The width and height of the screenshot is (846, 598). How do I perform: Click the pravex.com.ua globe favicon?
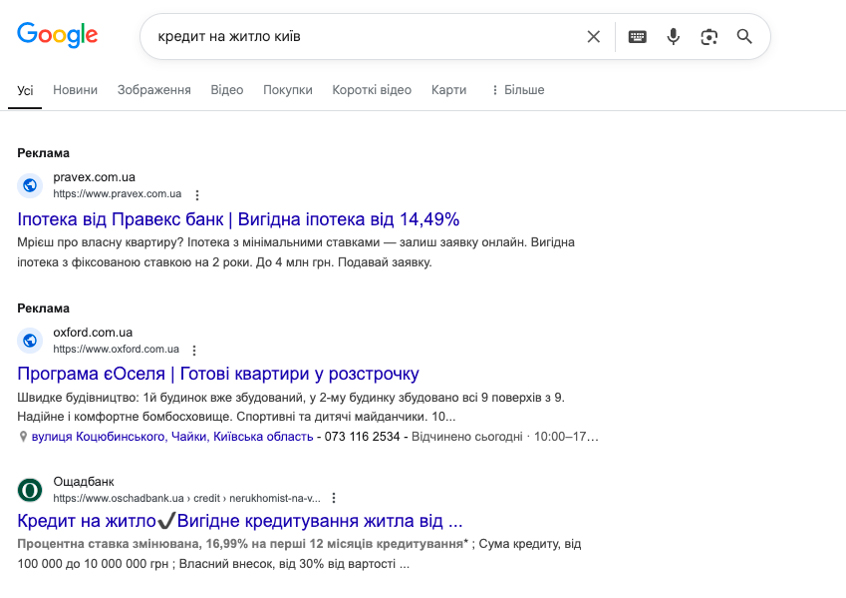pyautogui.click(x=30, y=186)
